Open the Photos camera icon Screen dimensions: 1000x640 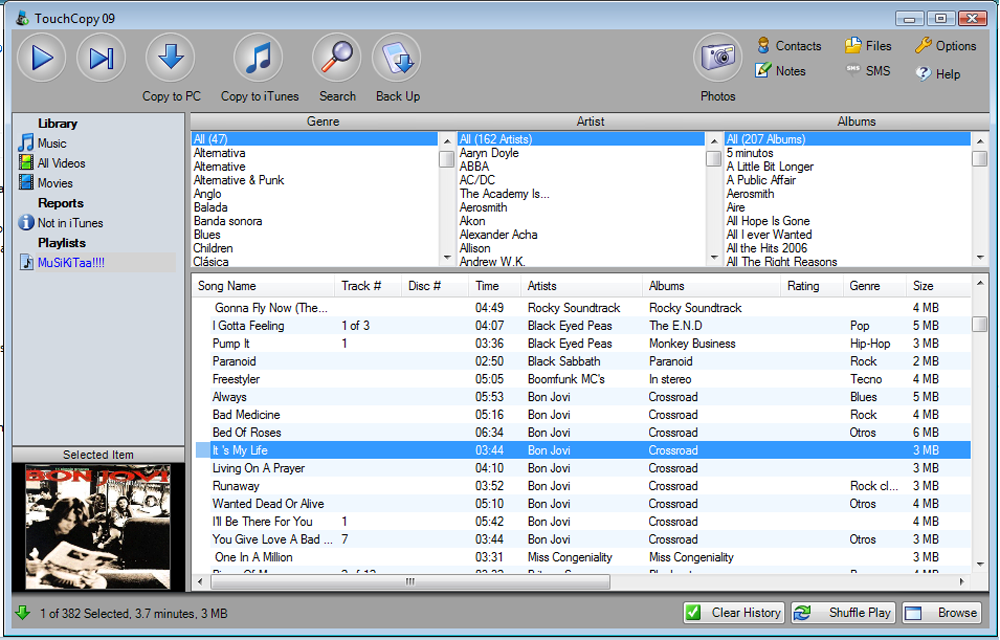click(717, 58)
